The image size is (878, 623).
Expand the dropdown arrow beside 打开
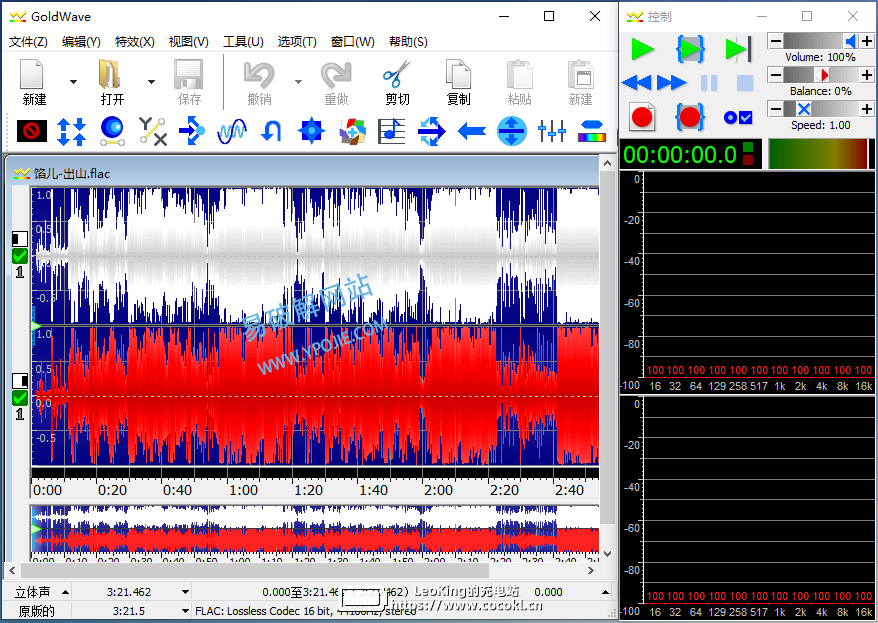point(151,82)
